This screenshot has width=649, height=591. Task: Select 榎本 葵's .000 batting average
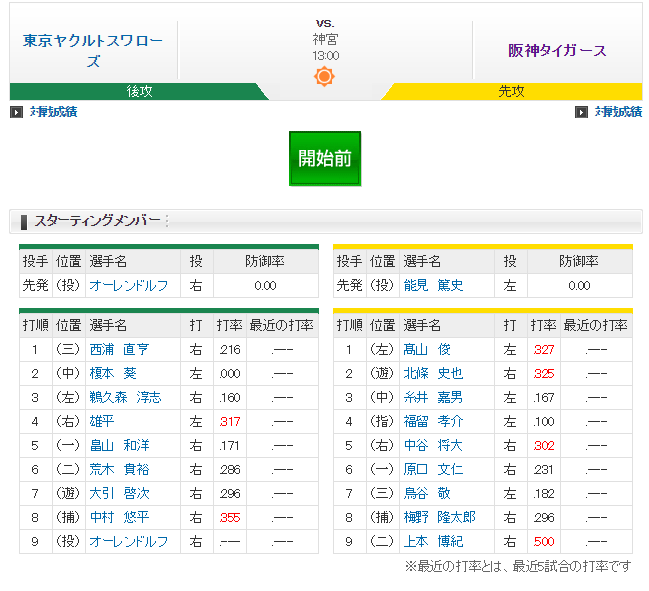pos(230,374)
